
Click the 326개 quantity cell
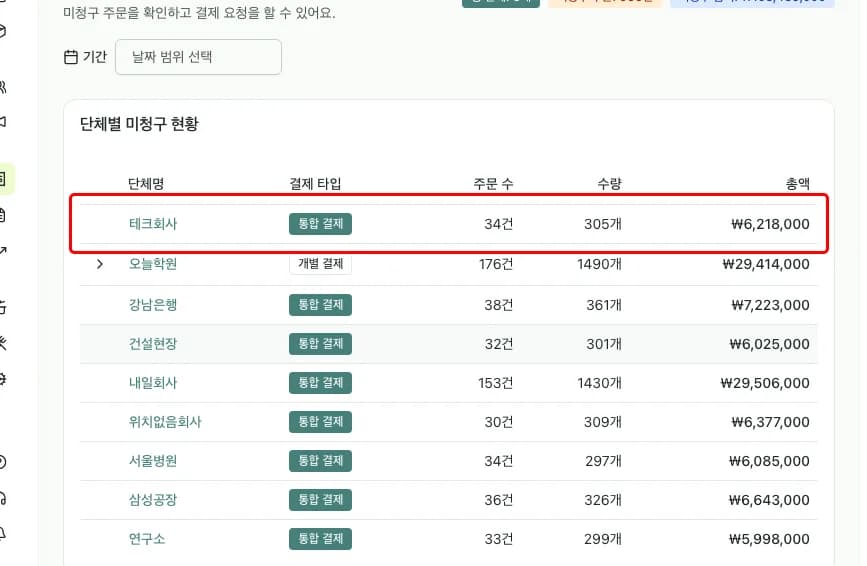click(x=603, y=500)
